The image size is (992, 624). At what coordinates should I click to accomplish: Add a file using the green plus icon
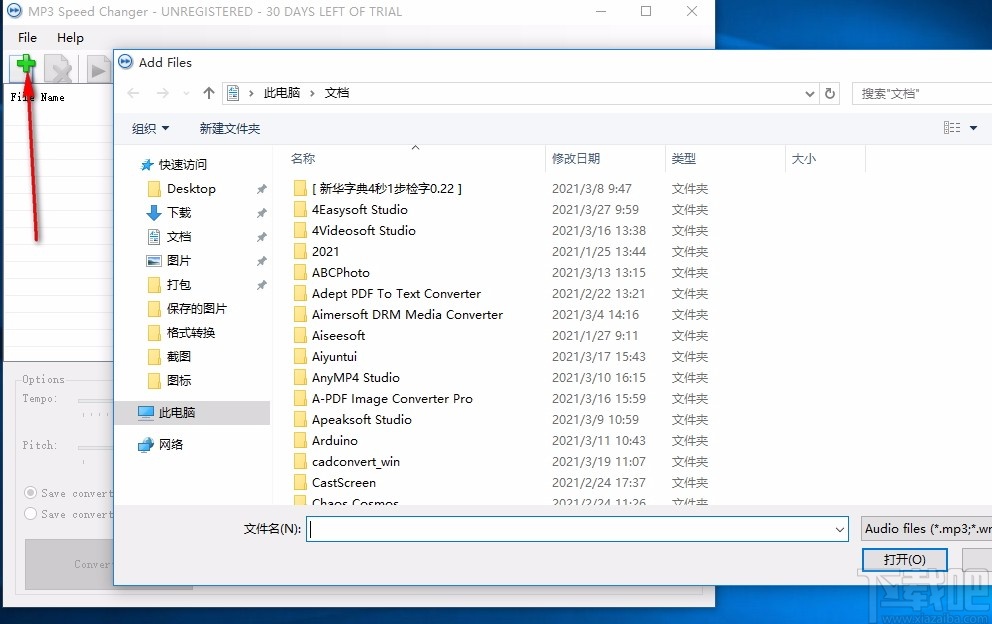[x=24, y=67]
